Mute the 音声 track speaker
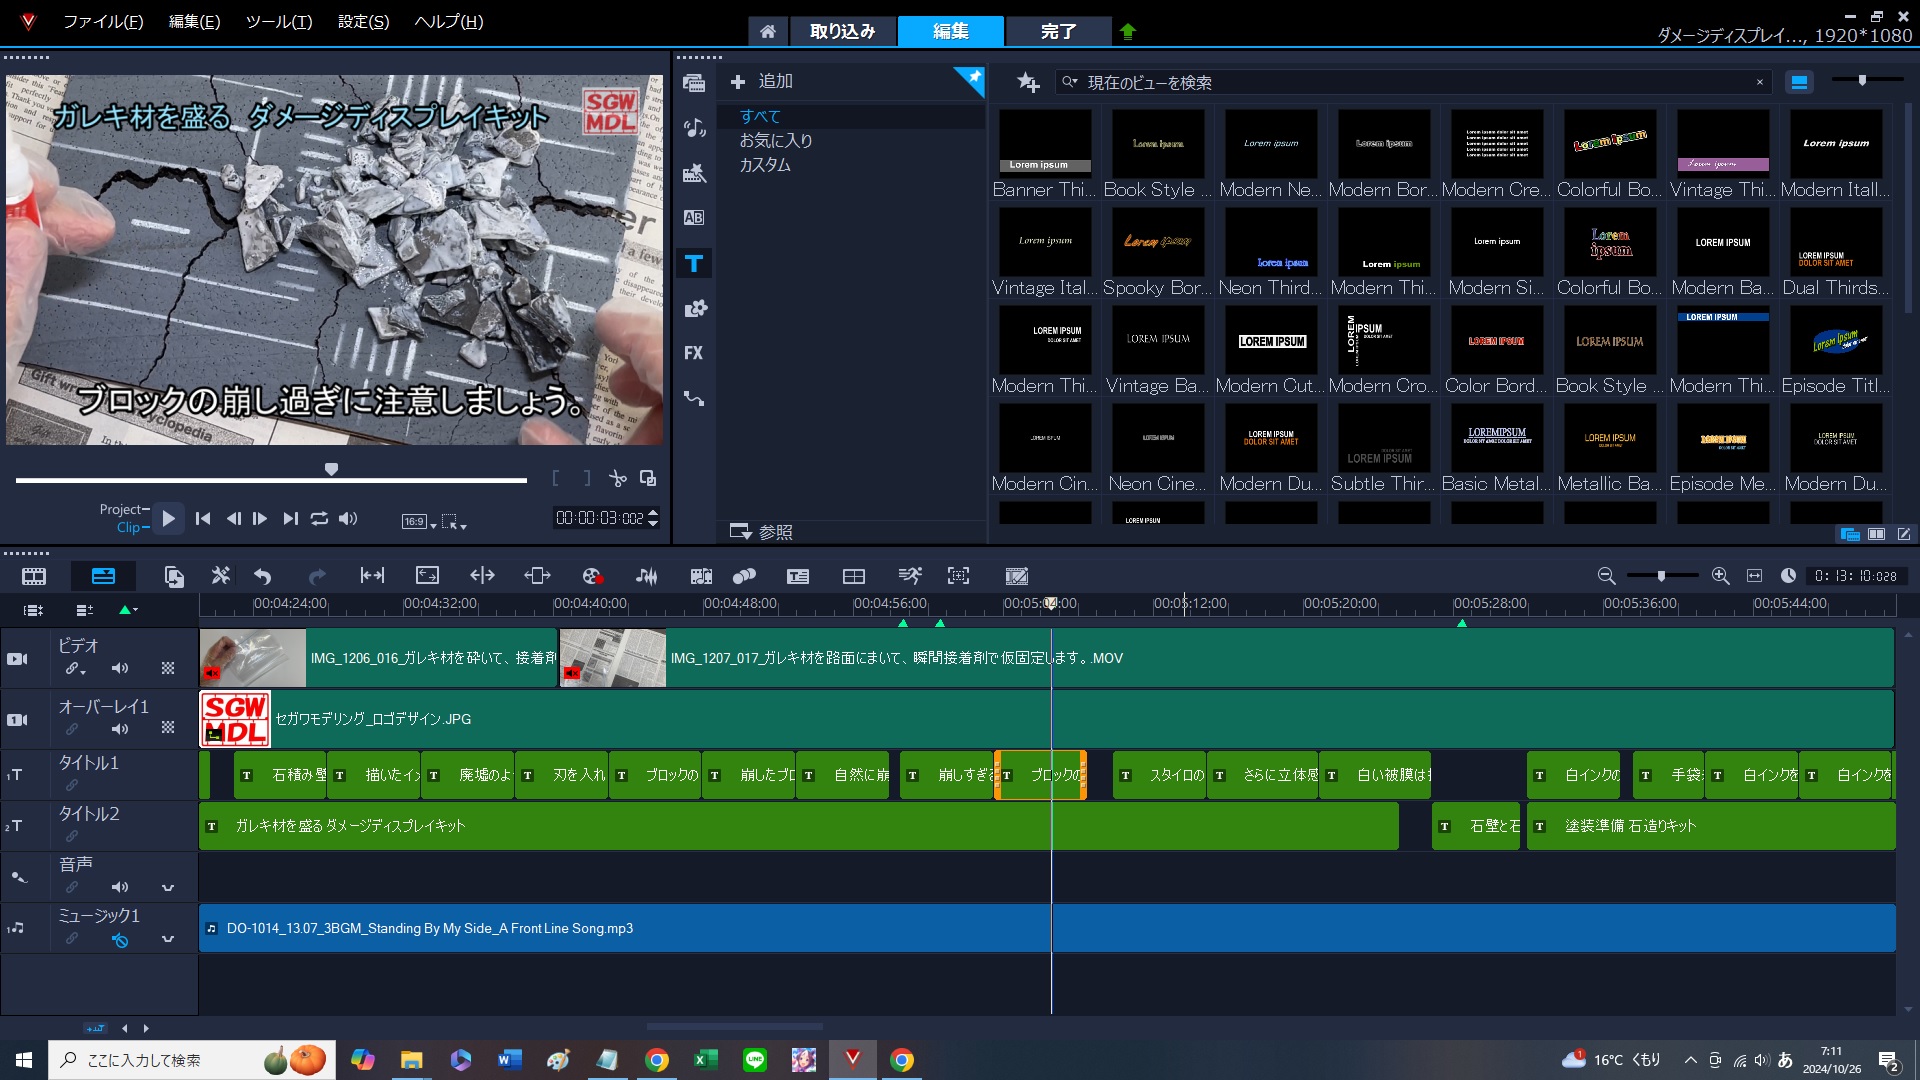The width and height of the screenshot is (1920, 1080). (120, 887)
